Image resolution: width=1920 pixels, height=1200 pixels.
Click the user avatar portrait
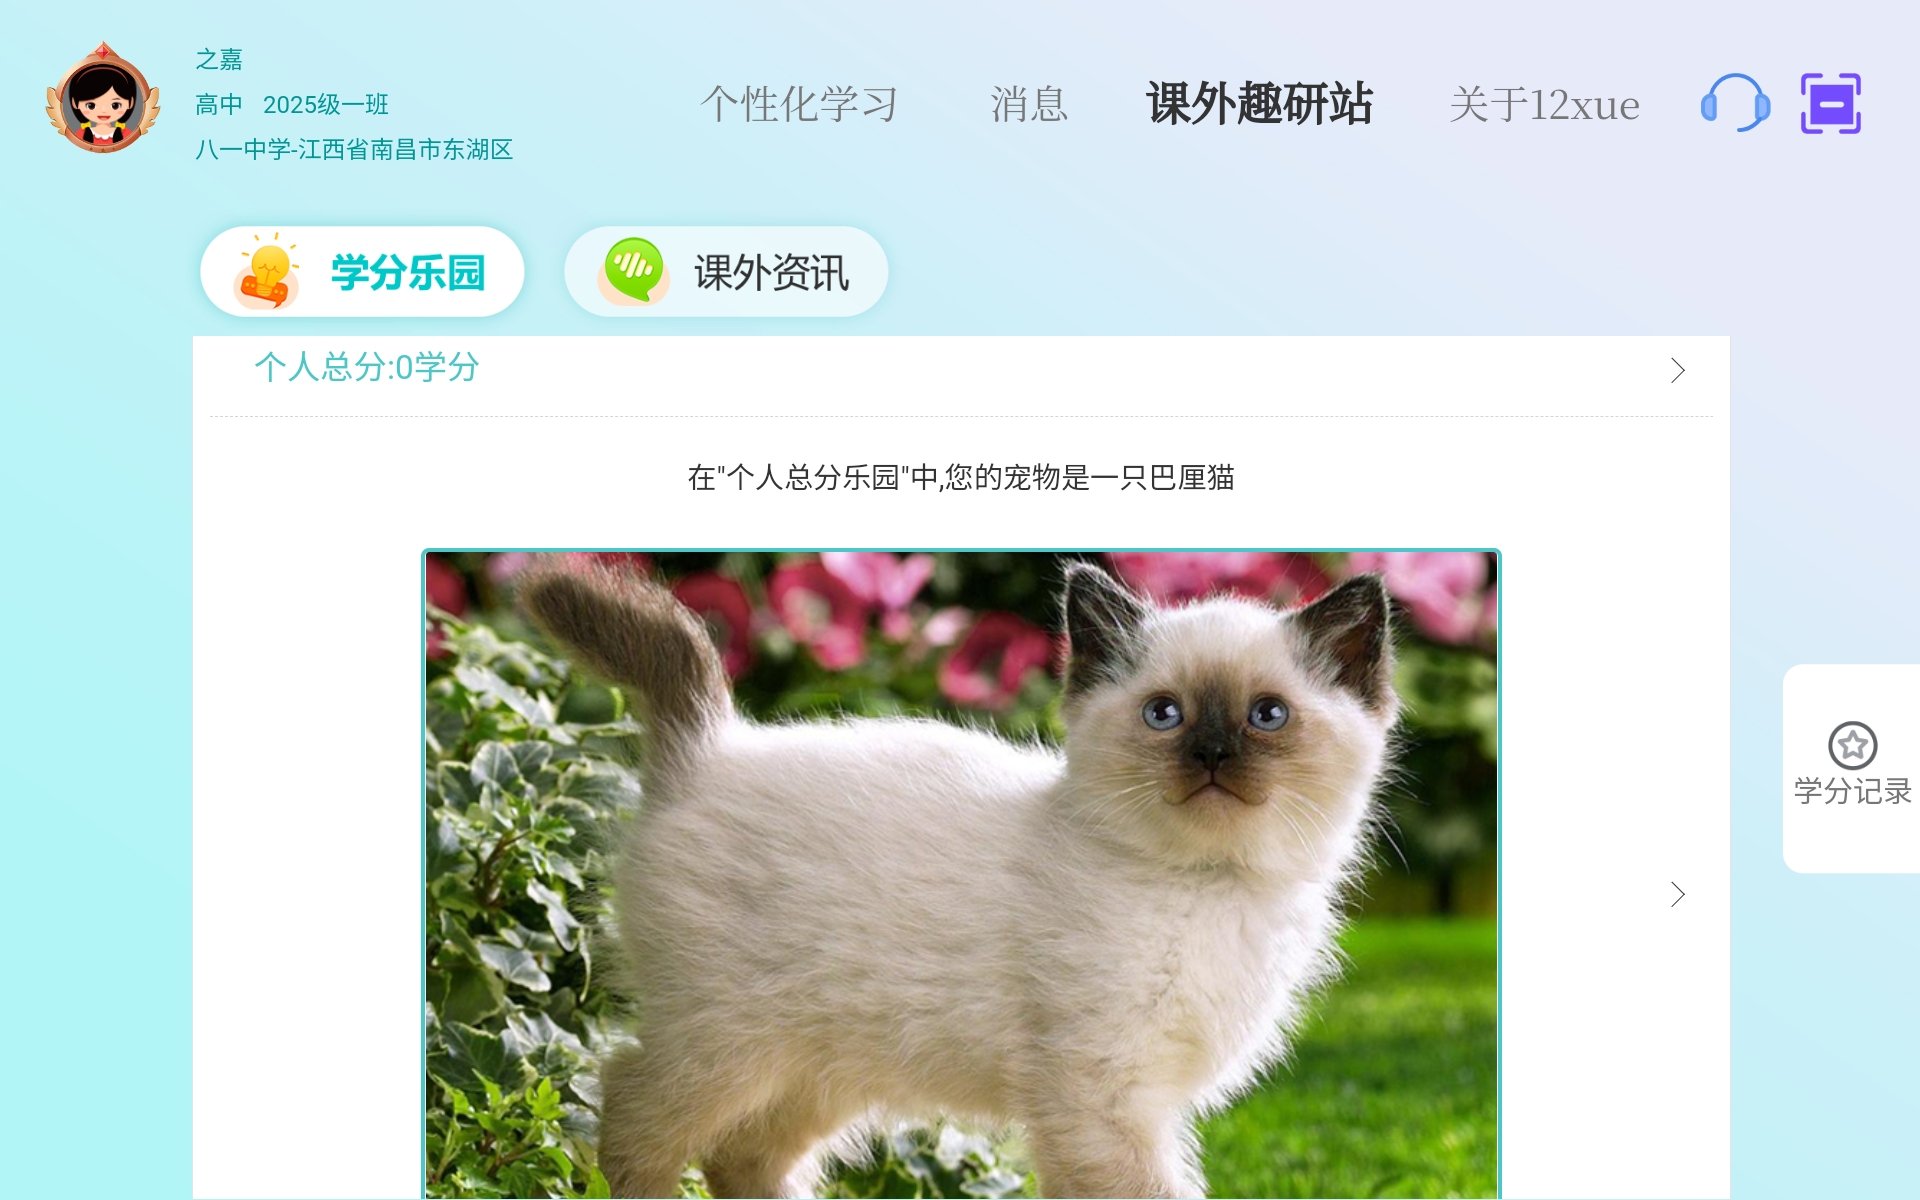(x=103, y=100)
